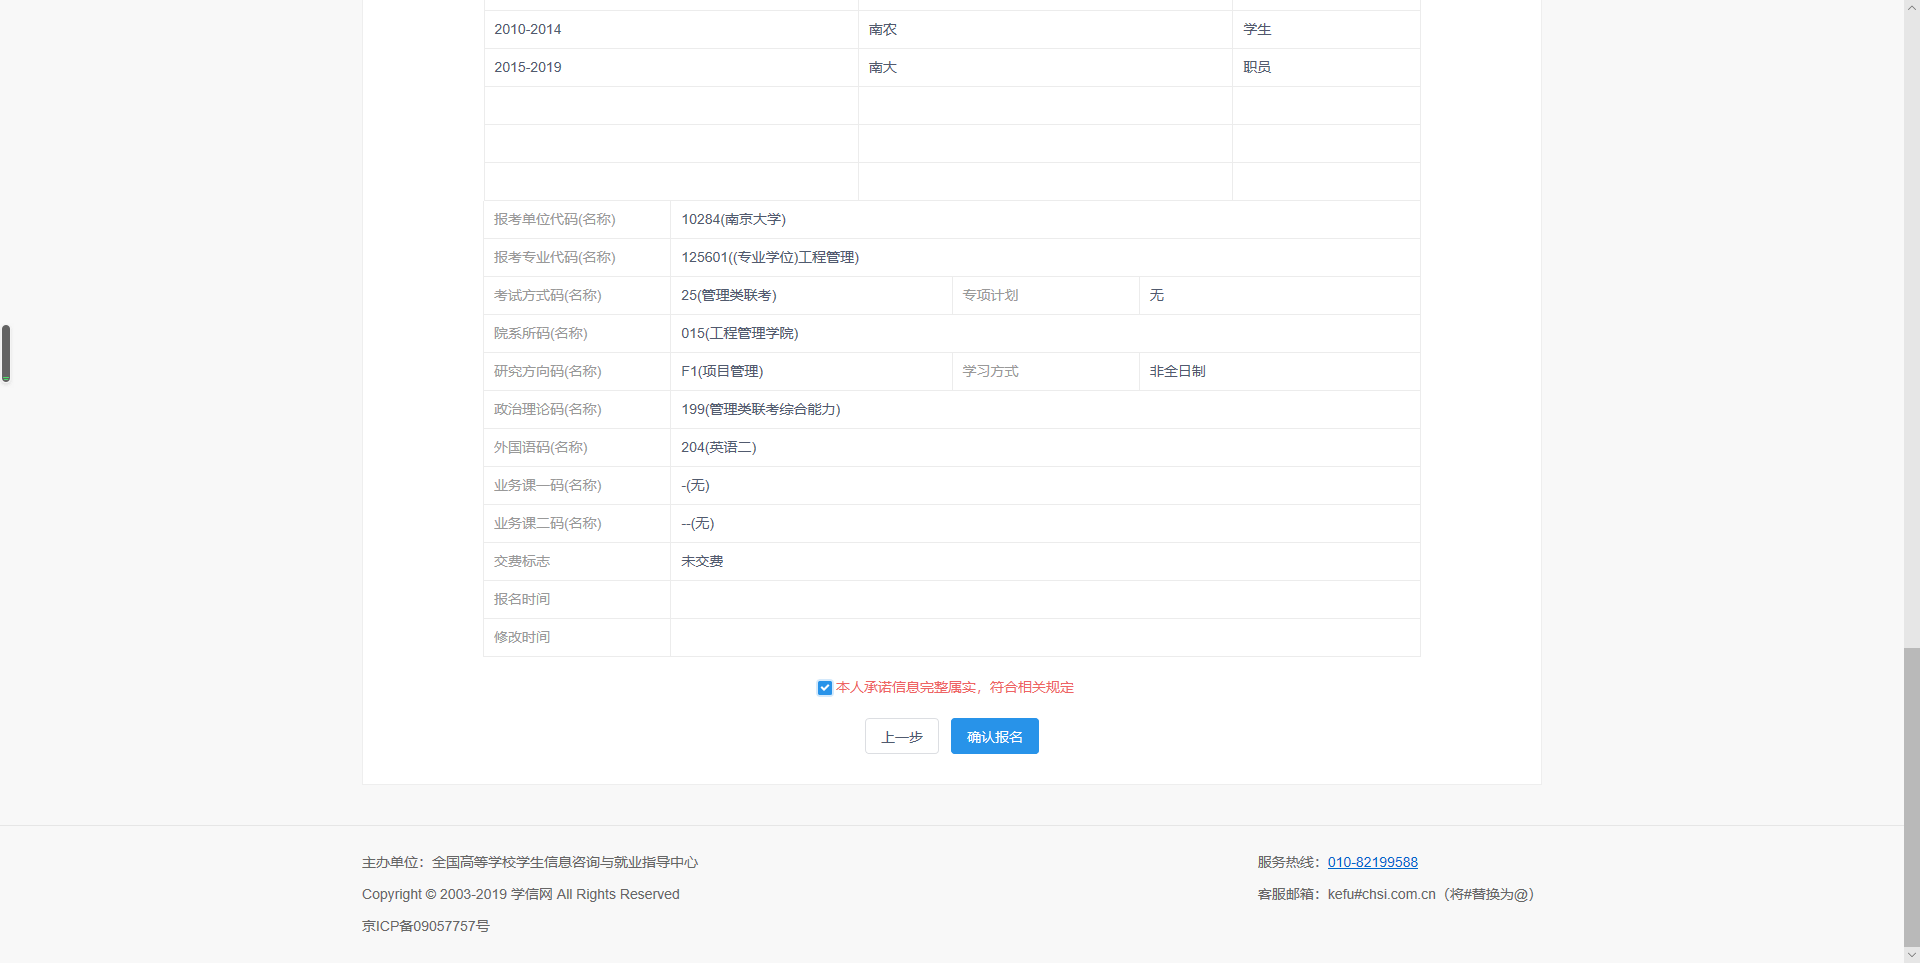Click the dark handle on left edge
The image size is (1920, 963).
click(x=6, y=353)
